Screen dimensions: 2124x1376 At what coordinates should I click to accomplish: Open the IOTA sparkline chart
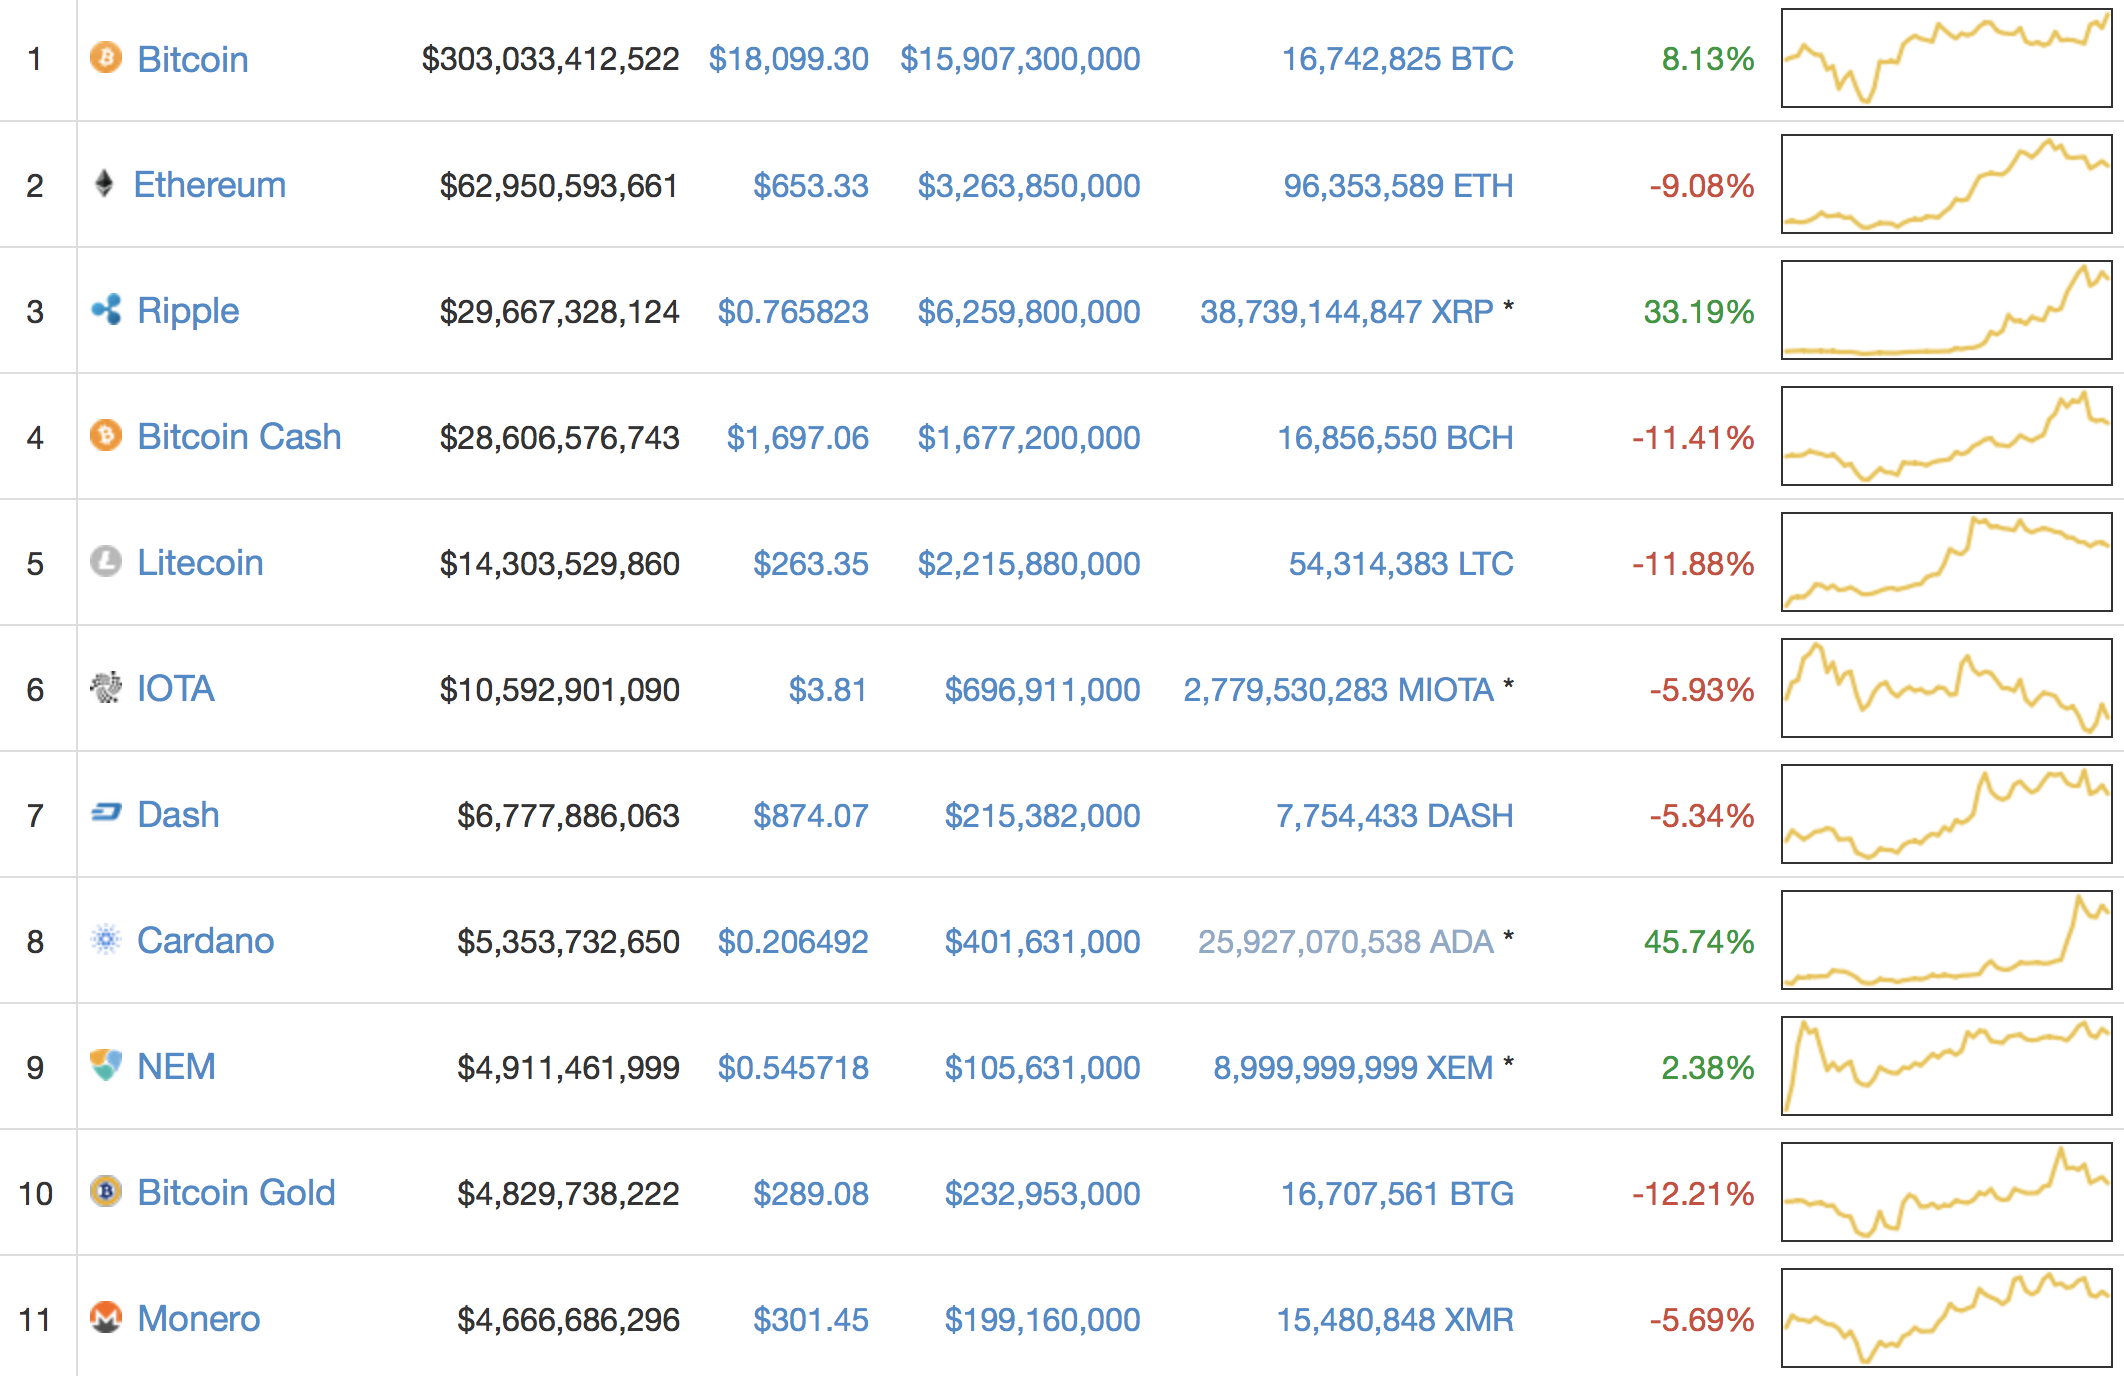tap(1947, 688)
